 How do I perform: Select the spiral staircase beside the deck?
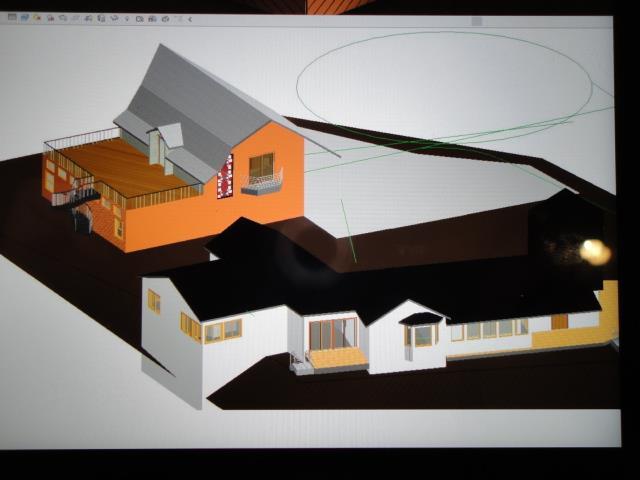(x=83, y=206)
